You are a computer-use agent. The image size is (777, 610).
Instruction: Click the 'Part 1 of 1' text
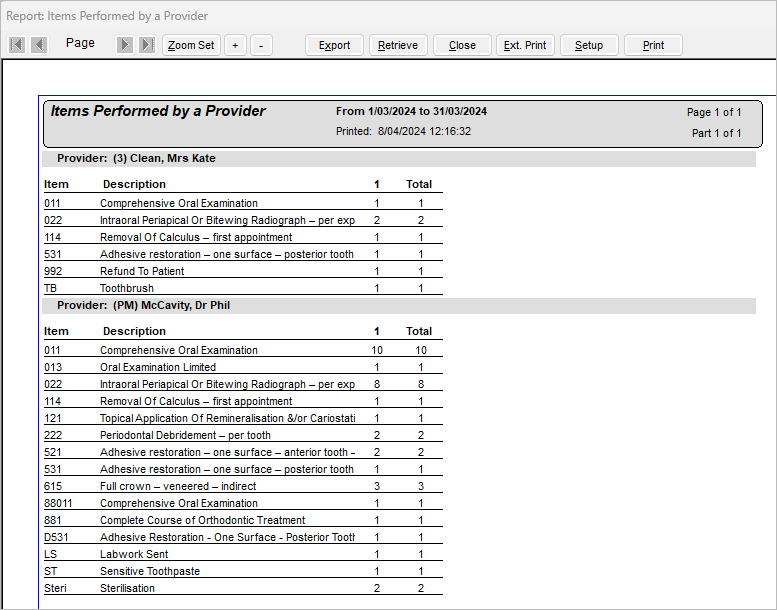click(717, 133)
